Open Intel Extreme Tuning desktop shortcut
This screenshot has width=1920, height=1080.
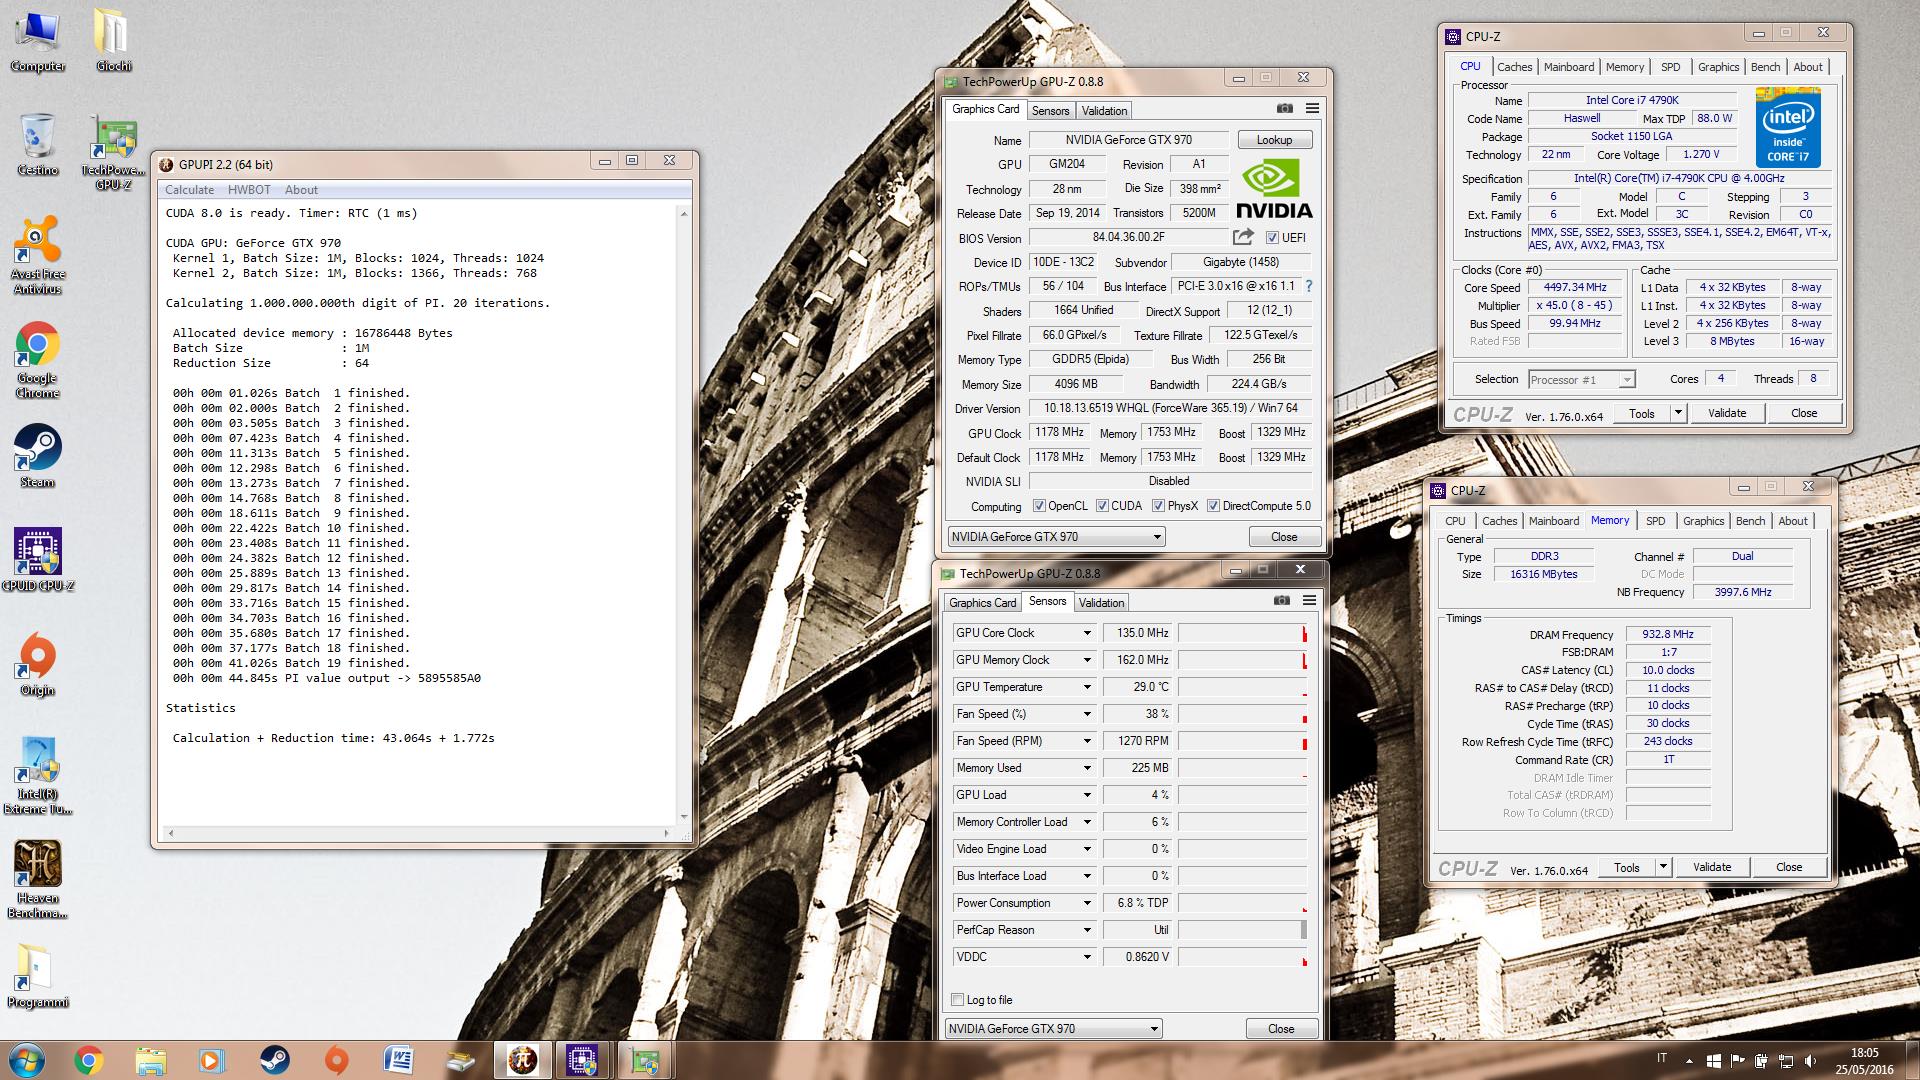[x=38, y=776]
